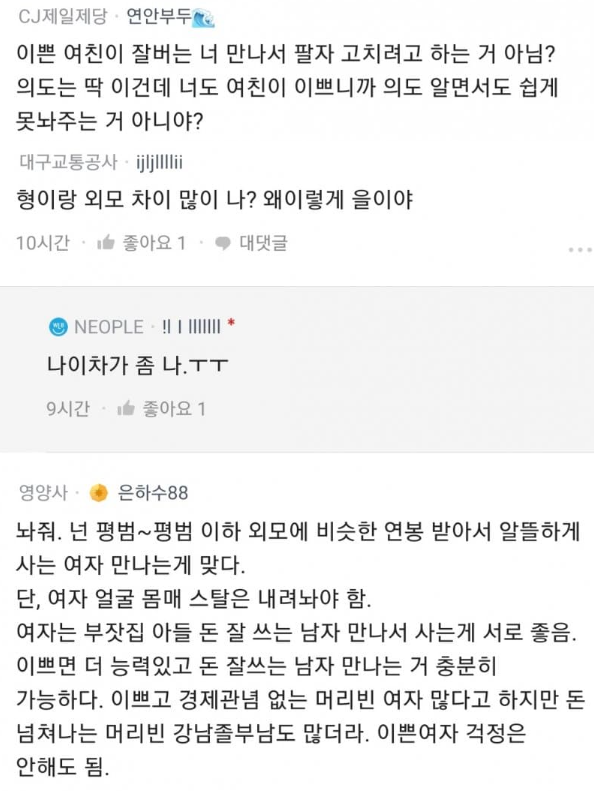Screen dimensions: 594x791
Task: Click the red asterisk author marker
Action: 231,323
